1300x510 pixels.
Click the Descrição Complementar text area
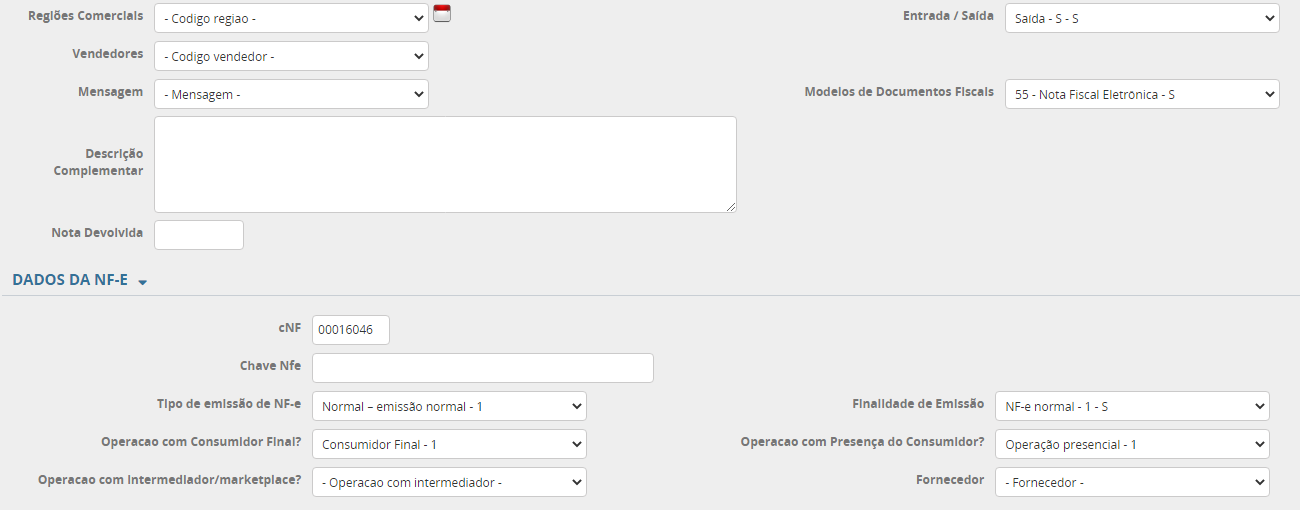445,164
